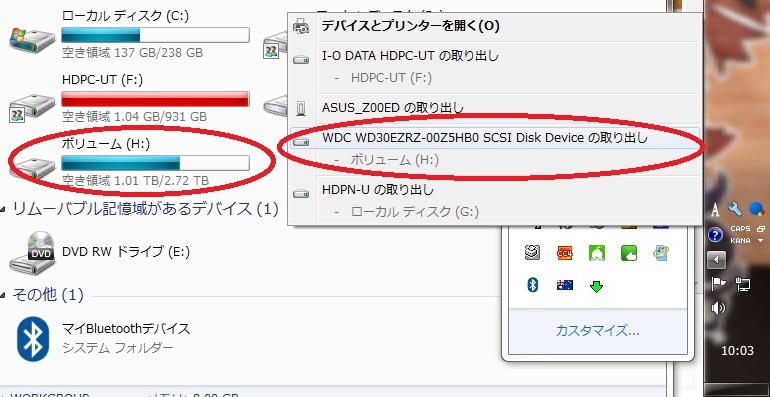Open the orange CC4 tray icon
Viewport: 770px width, 397px height.
pos(564,253)
